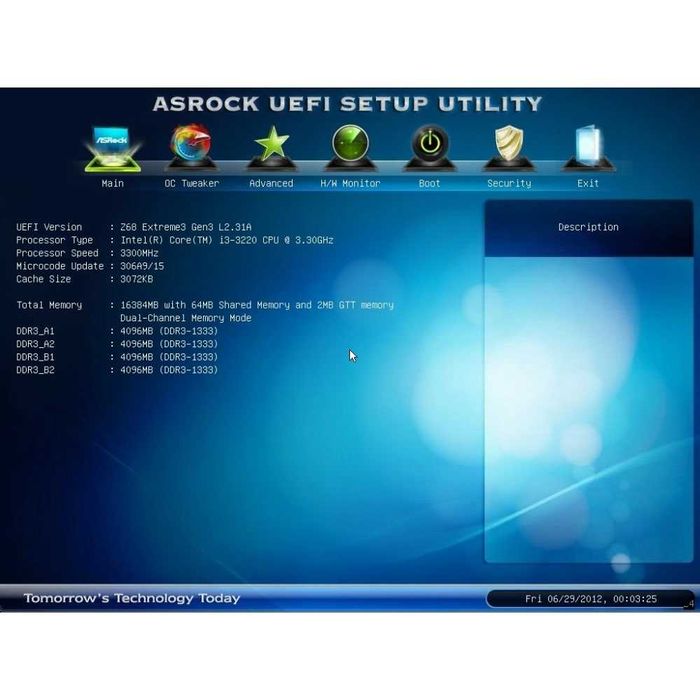
Task: Select the DDR3_B1 4096MB value
Action: point(169,357)
